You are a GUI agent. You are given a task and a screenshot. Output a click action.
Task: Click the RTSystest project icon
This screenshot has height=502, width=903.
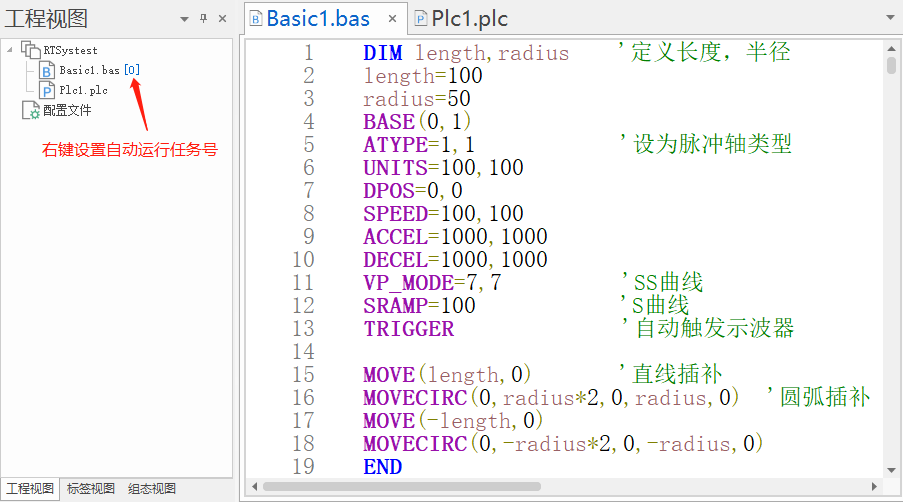click(x=31, y=50)
